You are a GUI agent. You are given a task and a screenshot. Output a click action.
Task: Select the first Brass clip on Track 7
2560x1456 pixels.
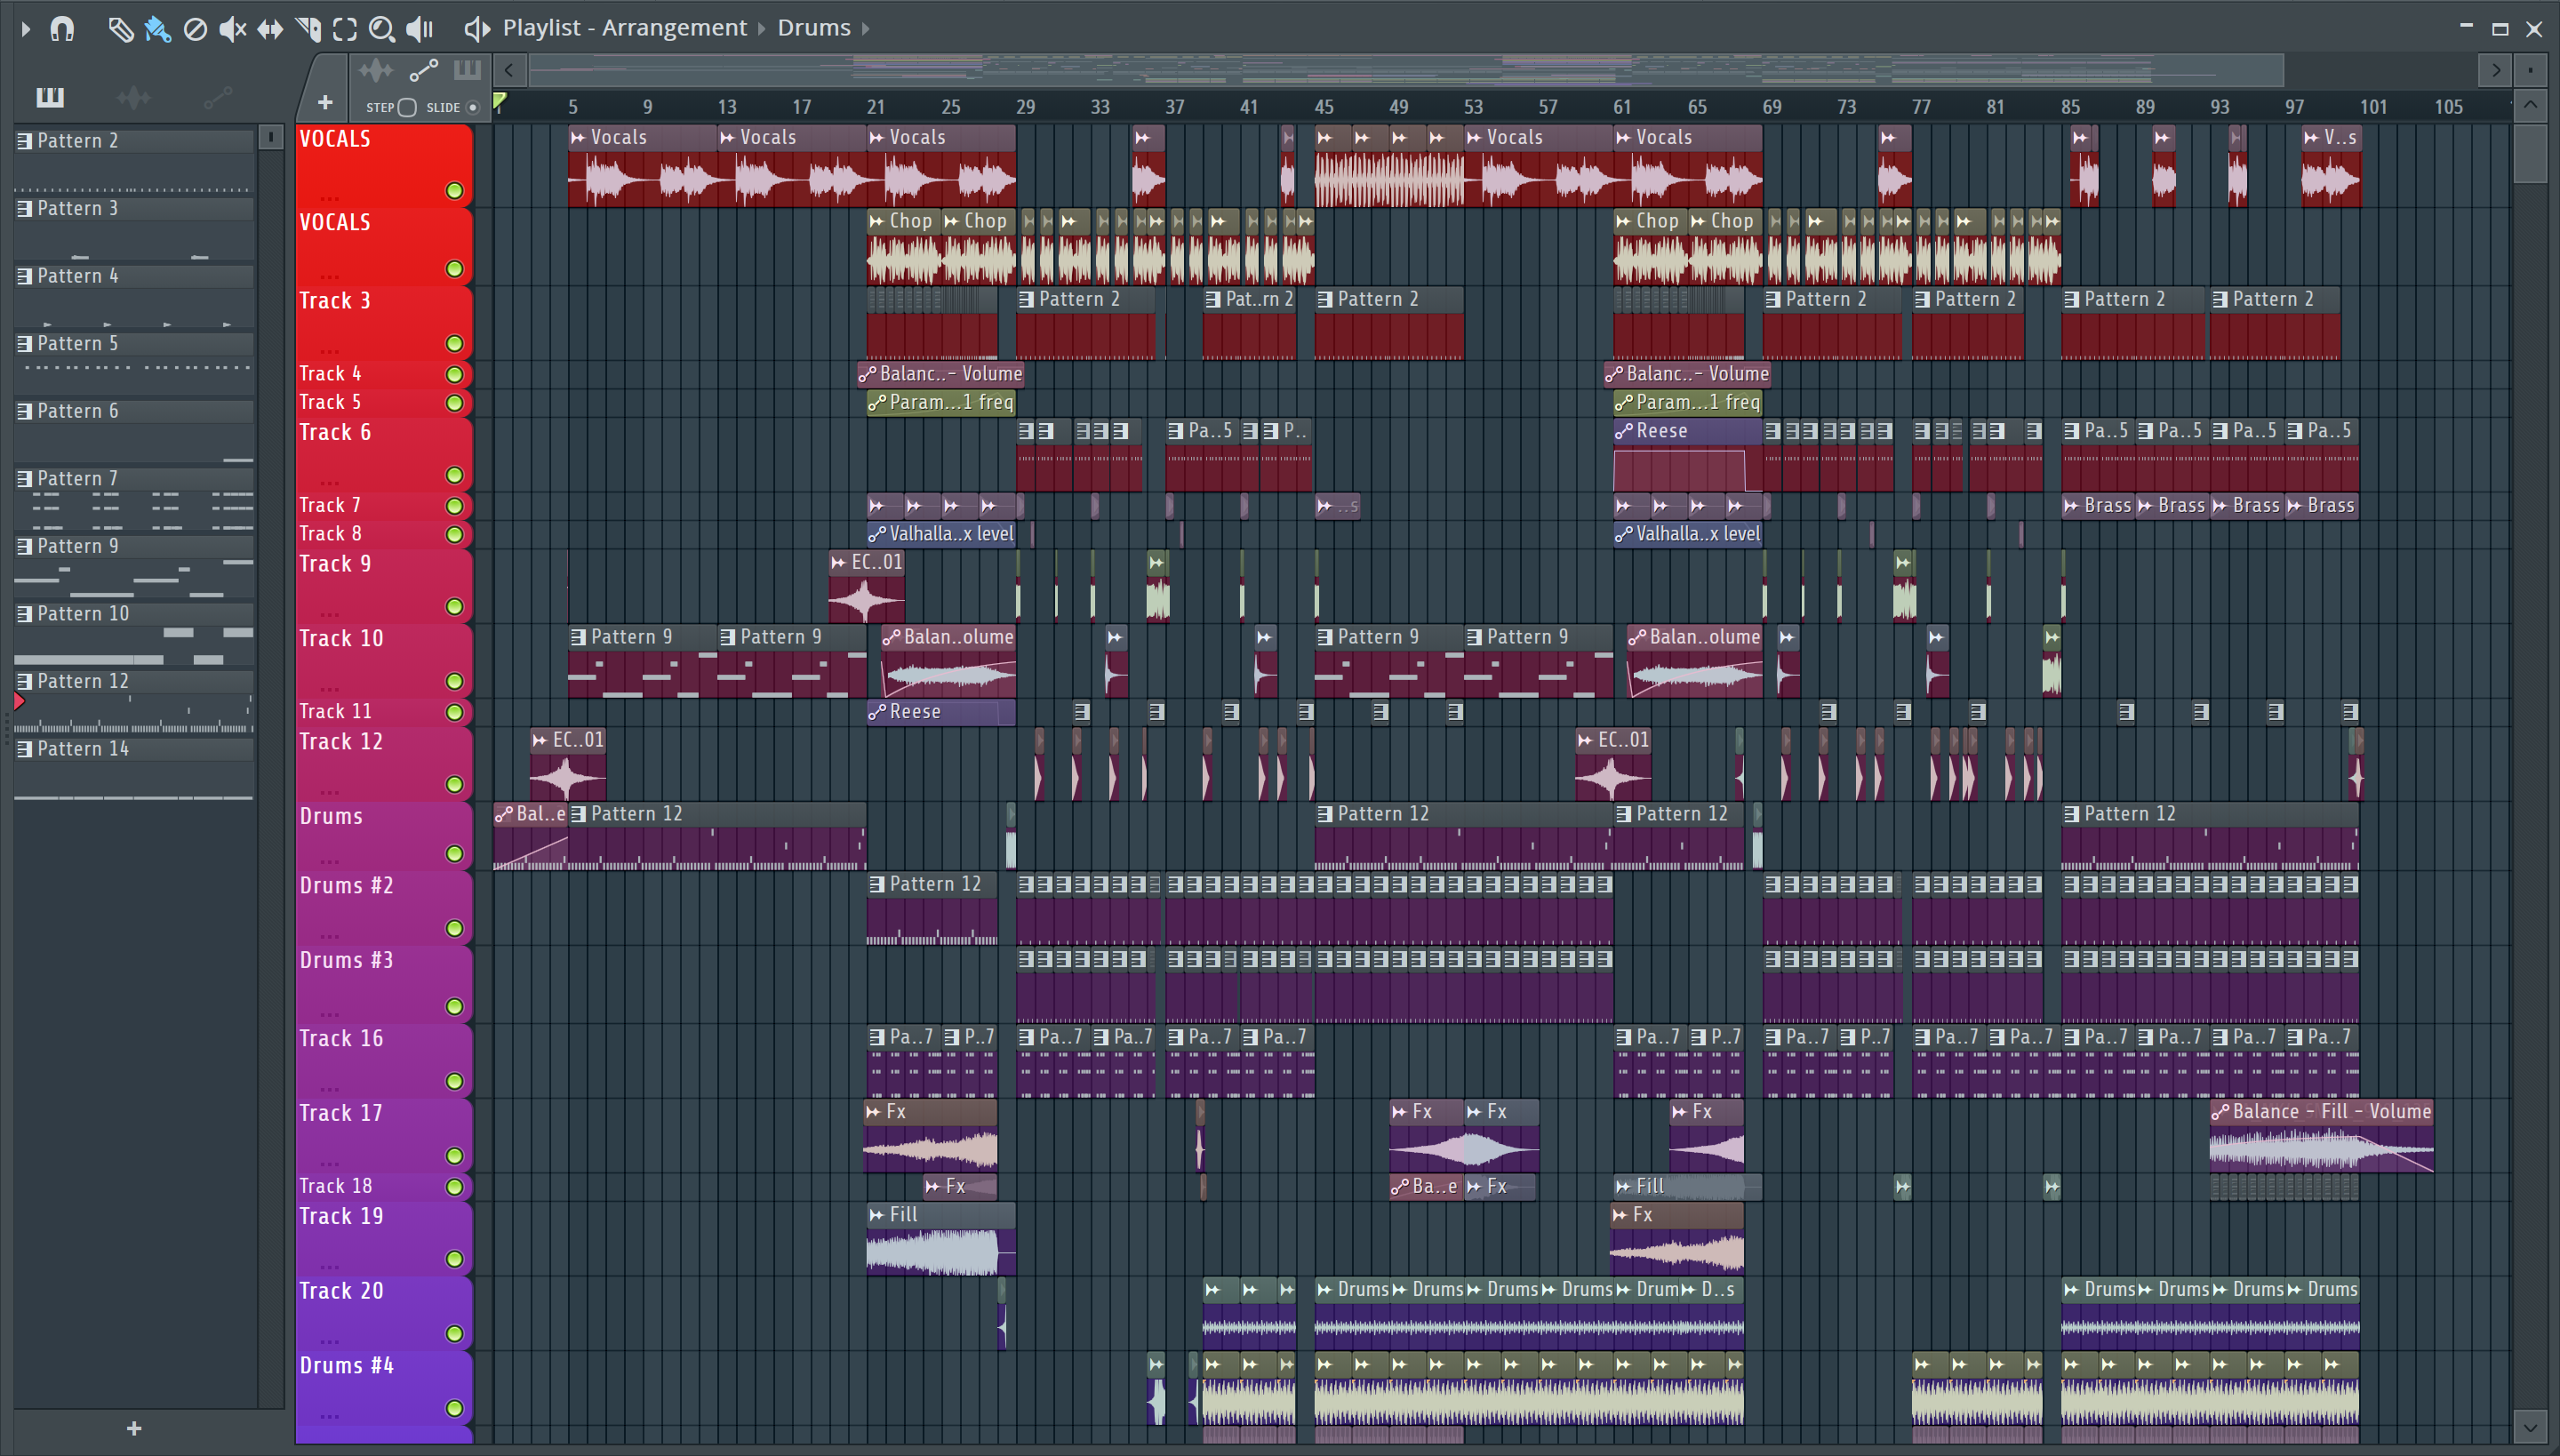pyautogui.click(x=2099, y=506)
